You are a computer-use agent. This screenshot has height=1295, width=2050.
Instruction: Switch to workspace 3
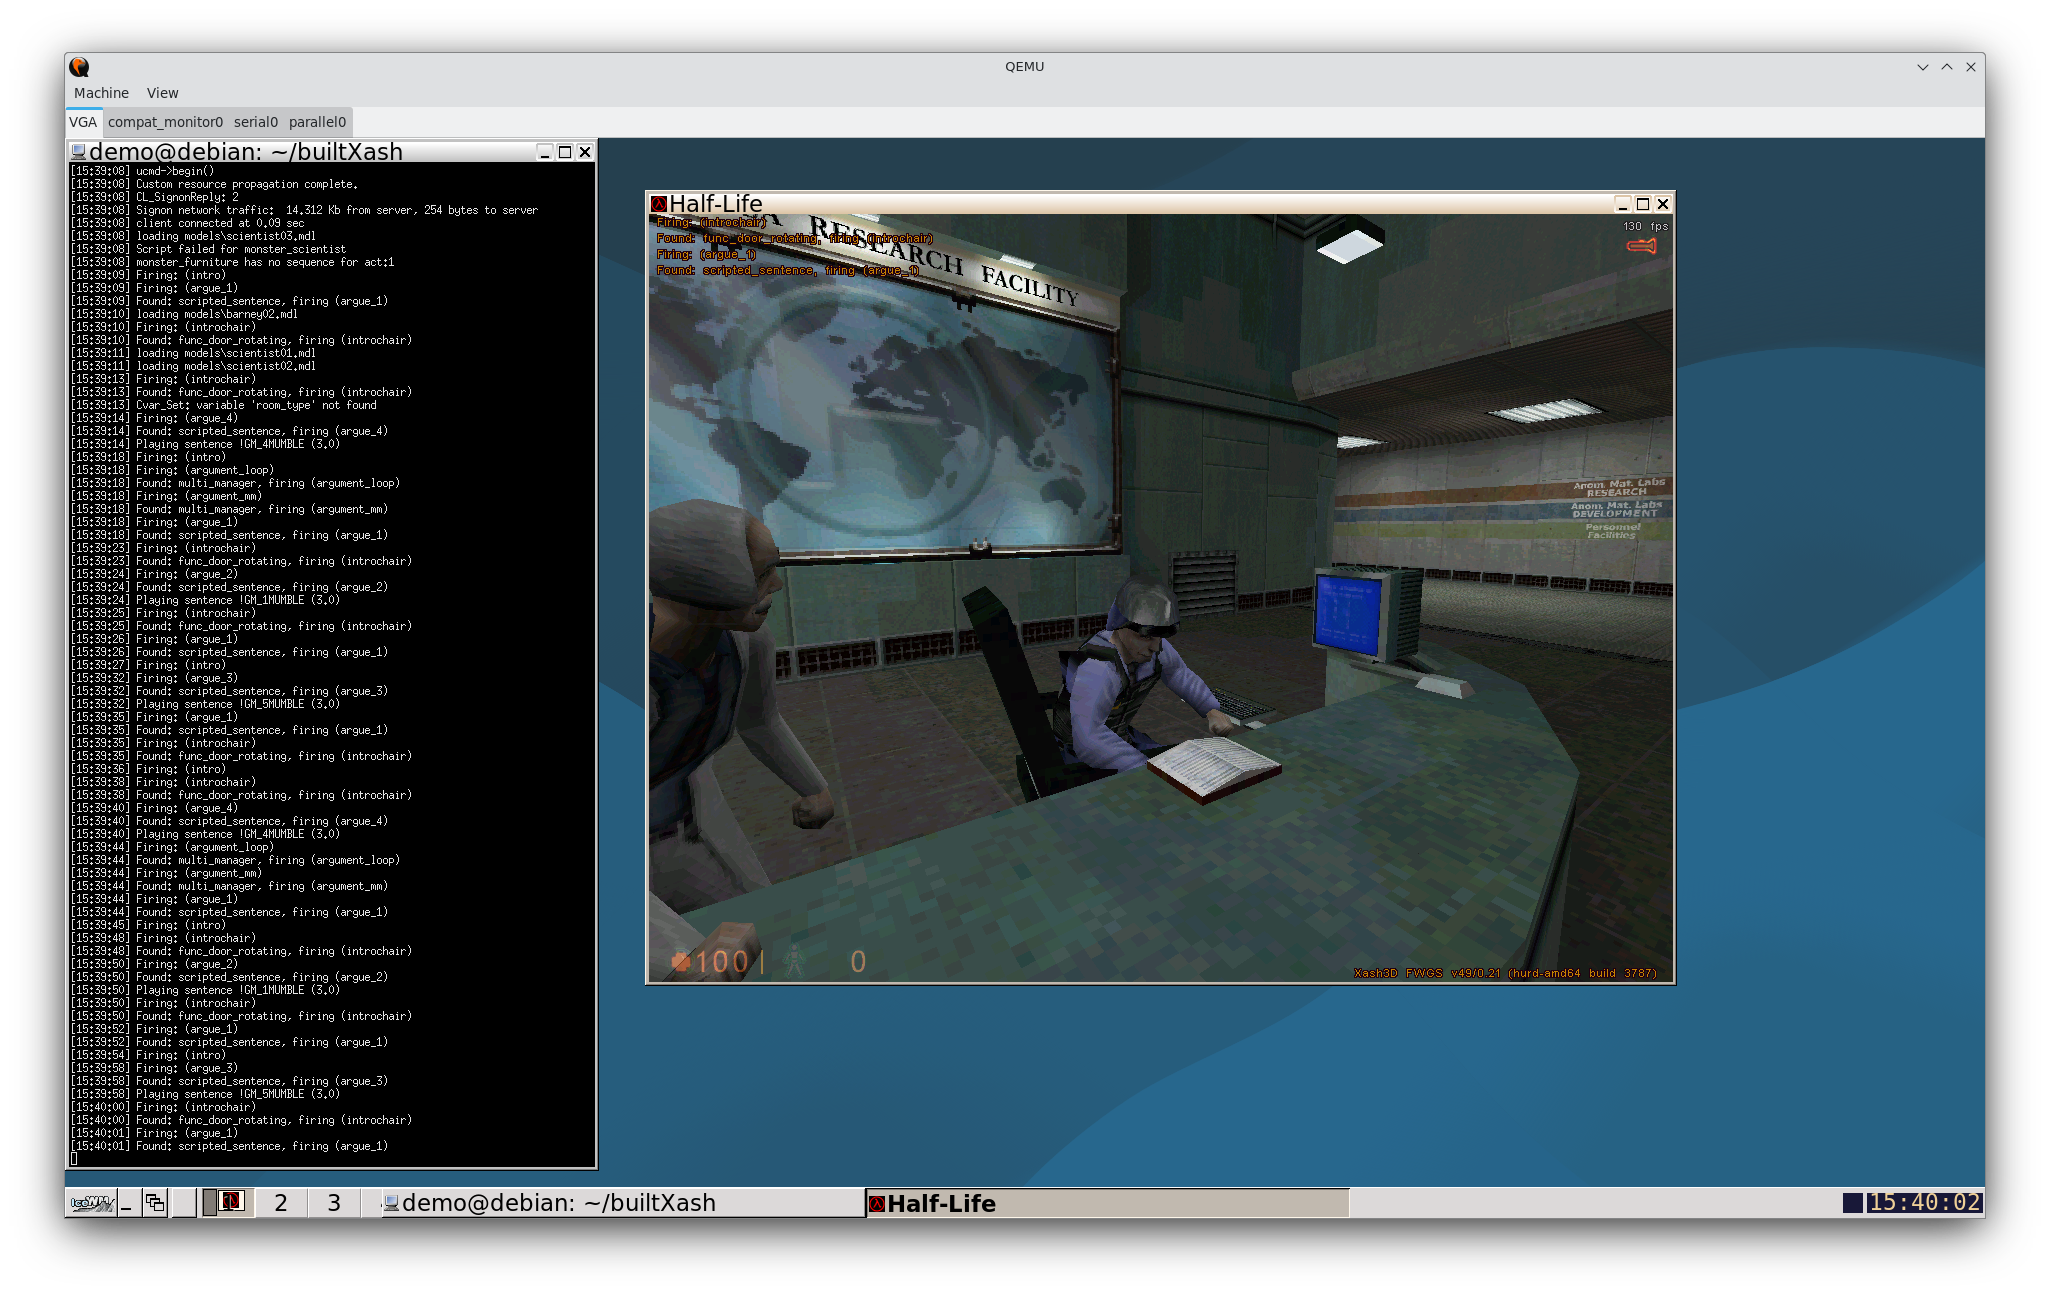[x=334, y=1203]
